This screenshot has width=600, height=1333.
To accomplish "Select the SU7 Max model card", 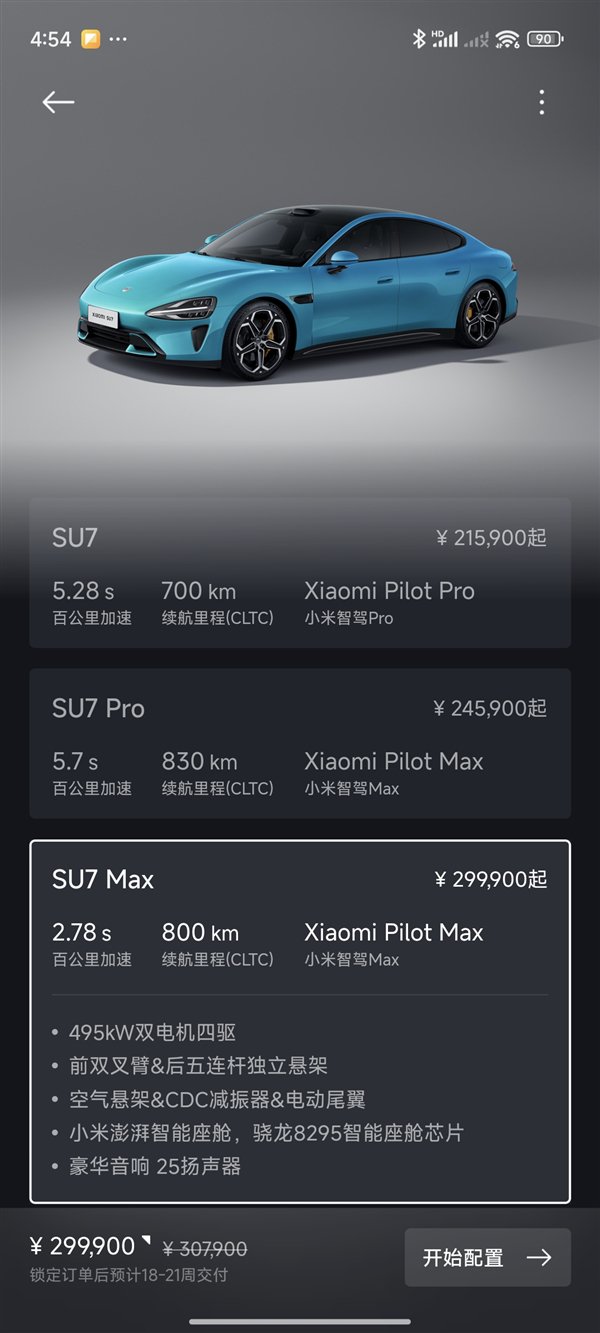I will (x=300, y=1021).
